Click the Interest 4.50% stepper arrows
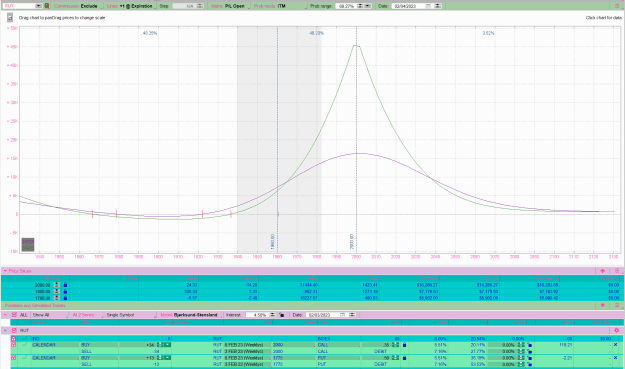Viewport: 625px width, 369px height. click(x=272, y=315)
